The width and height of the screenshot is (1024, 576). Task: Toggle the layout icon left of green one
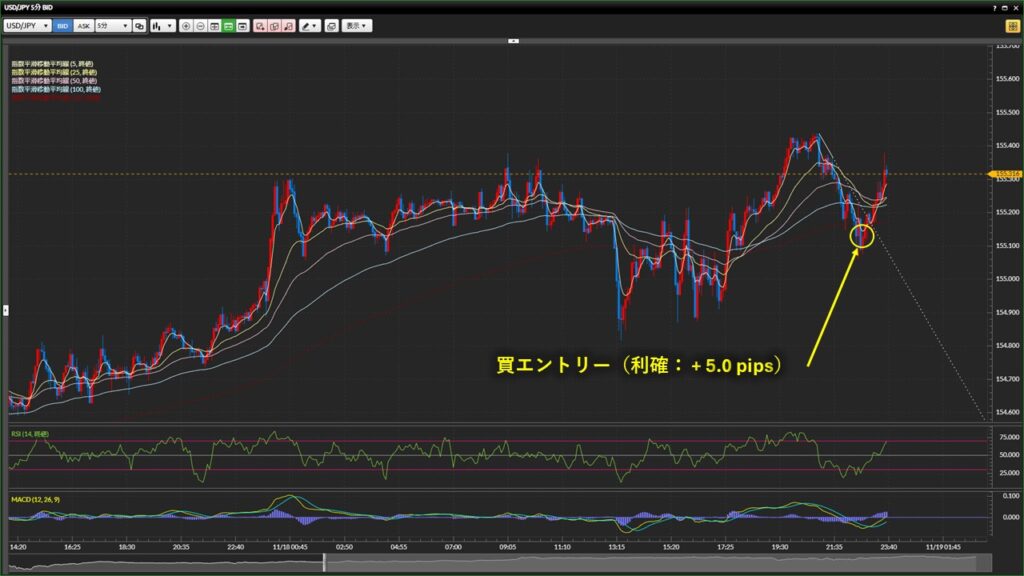point(215,25)
